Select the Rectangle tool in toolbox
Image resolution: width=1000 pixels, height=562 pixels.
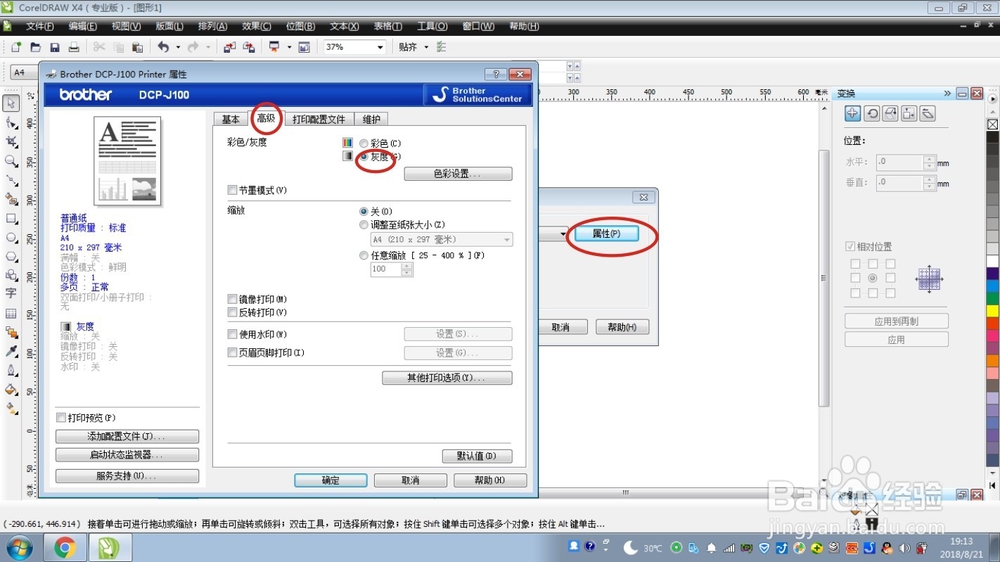click(11, 218)
